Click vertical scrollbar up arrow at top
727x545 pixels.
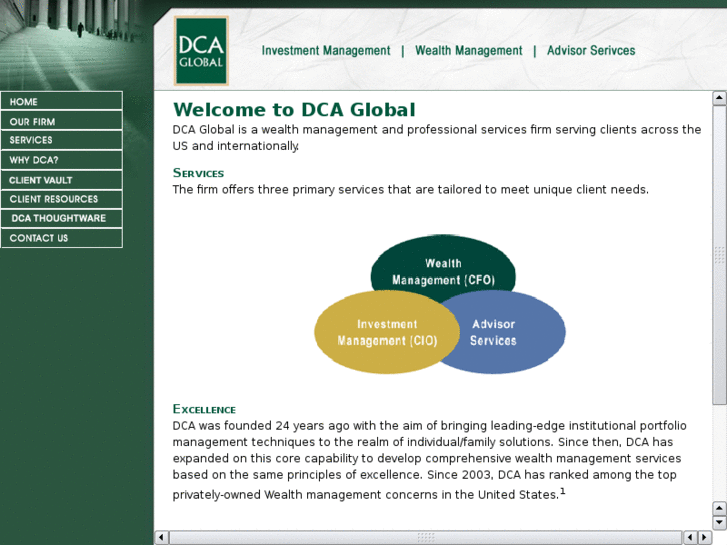tap(719, 98)
